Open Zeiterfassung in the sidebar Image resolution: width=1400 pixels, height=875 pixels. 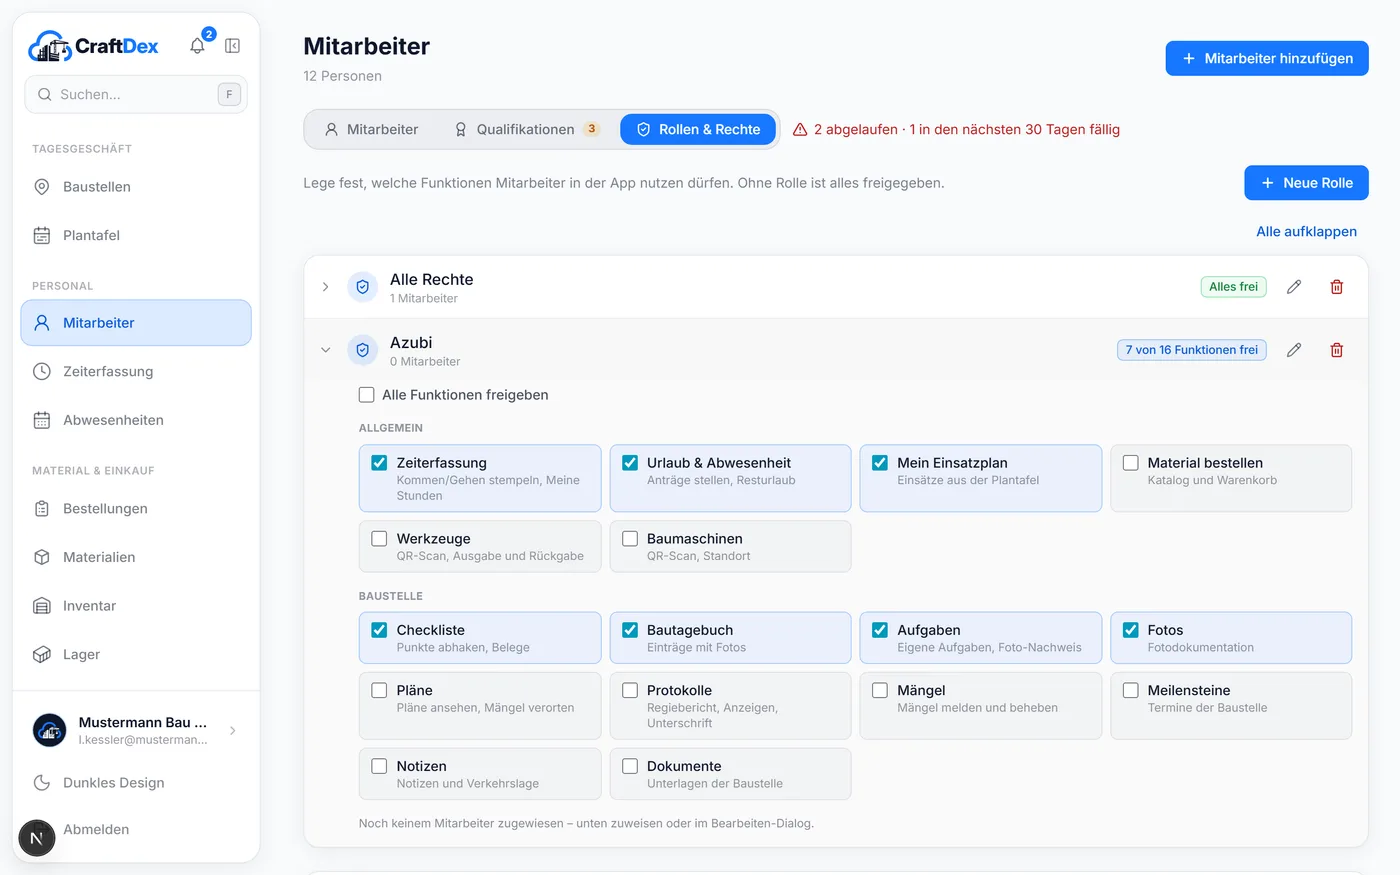click(x=136, y=372)
